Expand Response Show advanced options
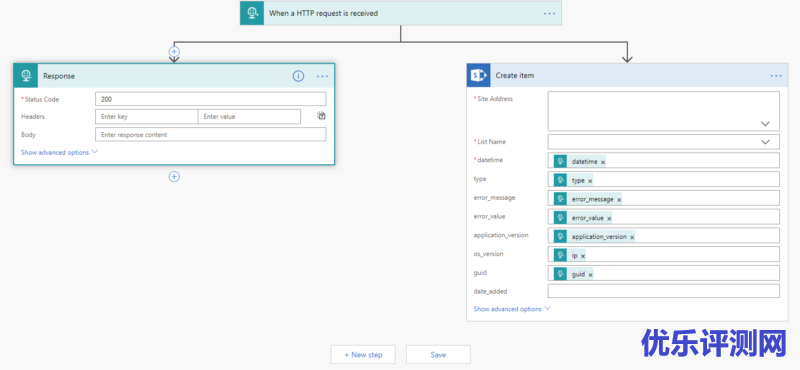 pos(59,152)
